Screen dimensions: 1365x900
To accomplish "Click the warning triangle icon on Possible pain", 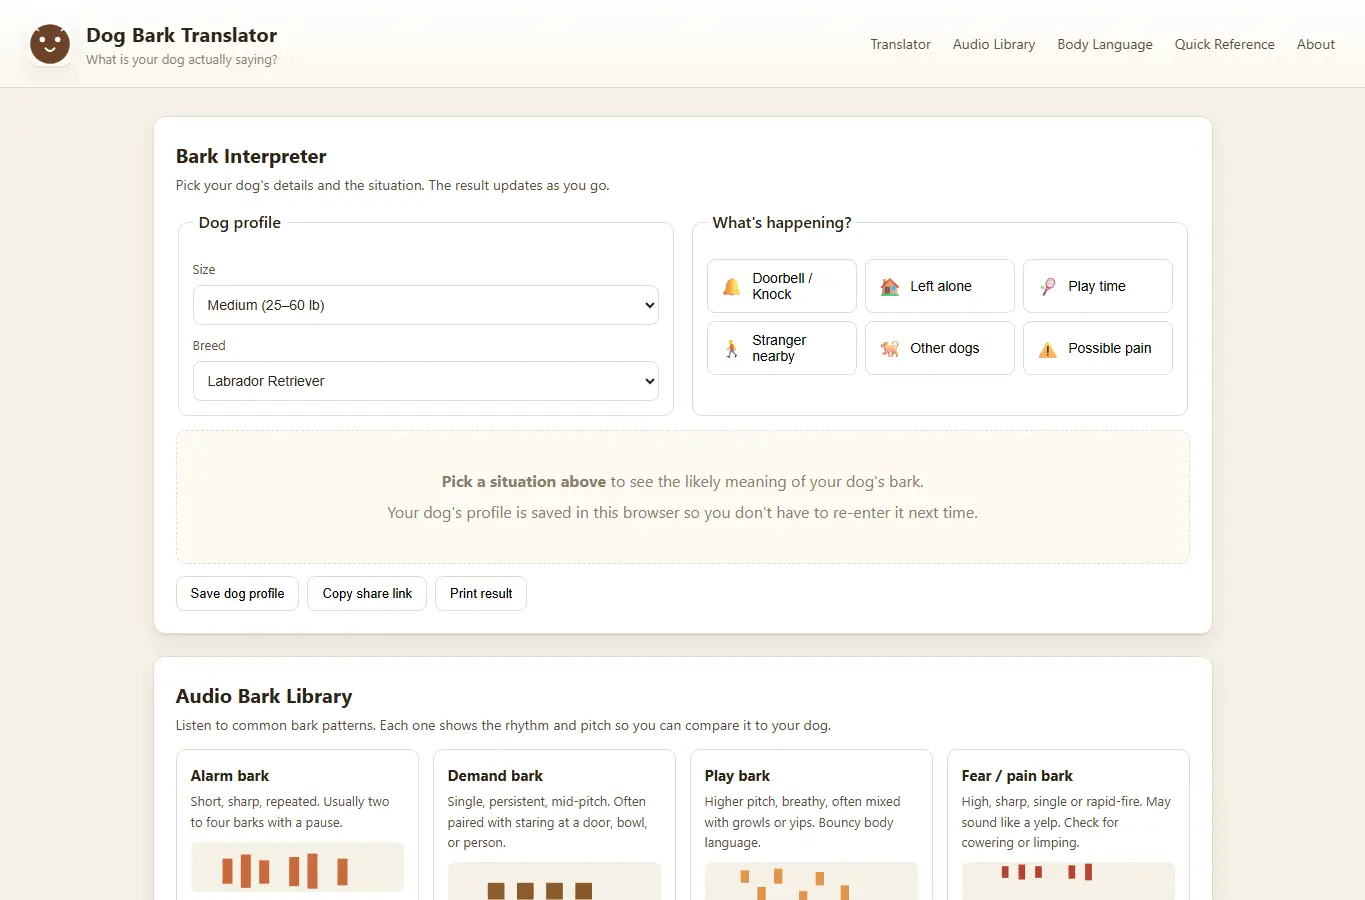I will tap(1048, 349).
